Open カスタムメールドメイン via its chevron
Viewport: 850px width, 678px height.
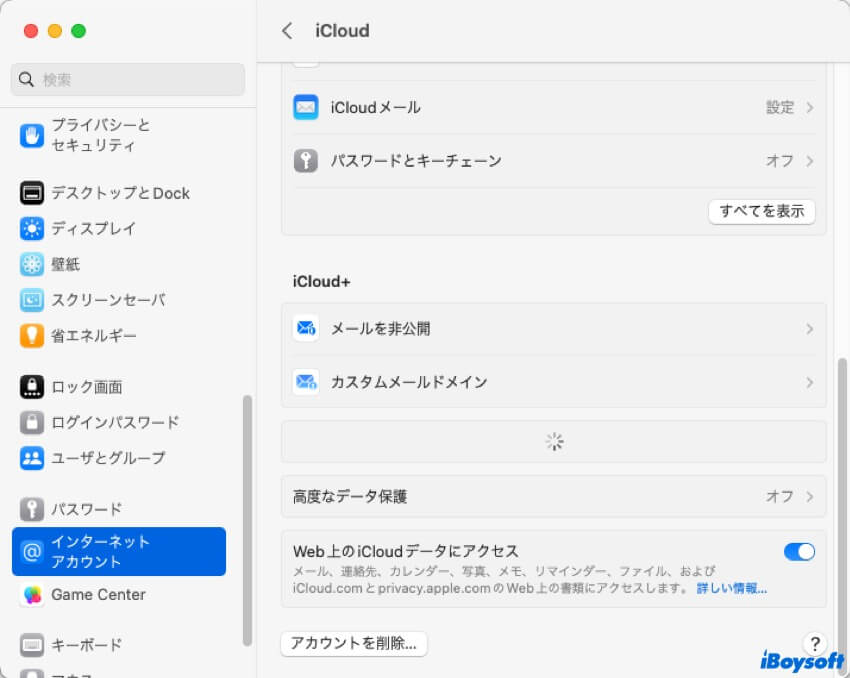coord(809,382)
